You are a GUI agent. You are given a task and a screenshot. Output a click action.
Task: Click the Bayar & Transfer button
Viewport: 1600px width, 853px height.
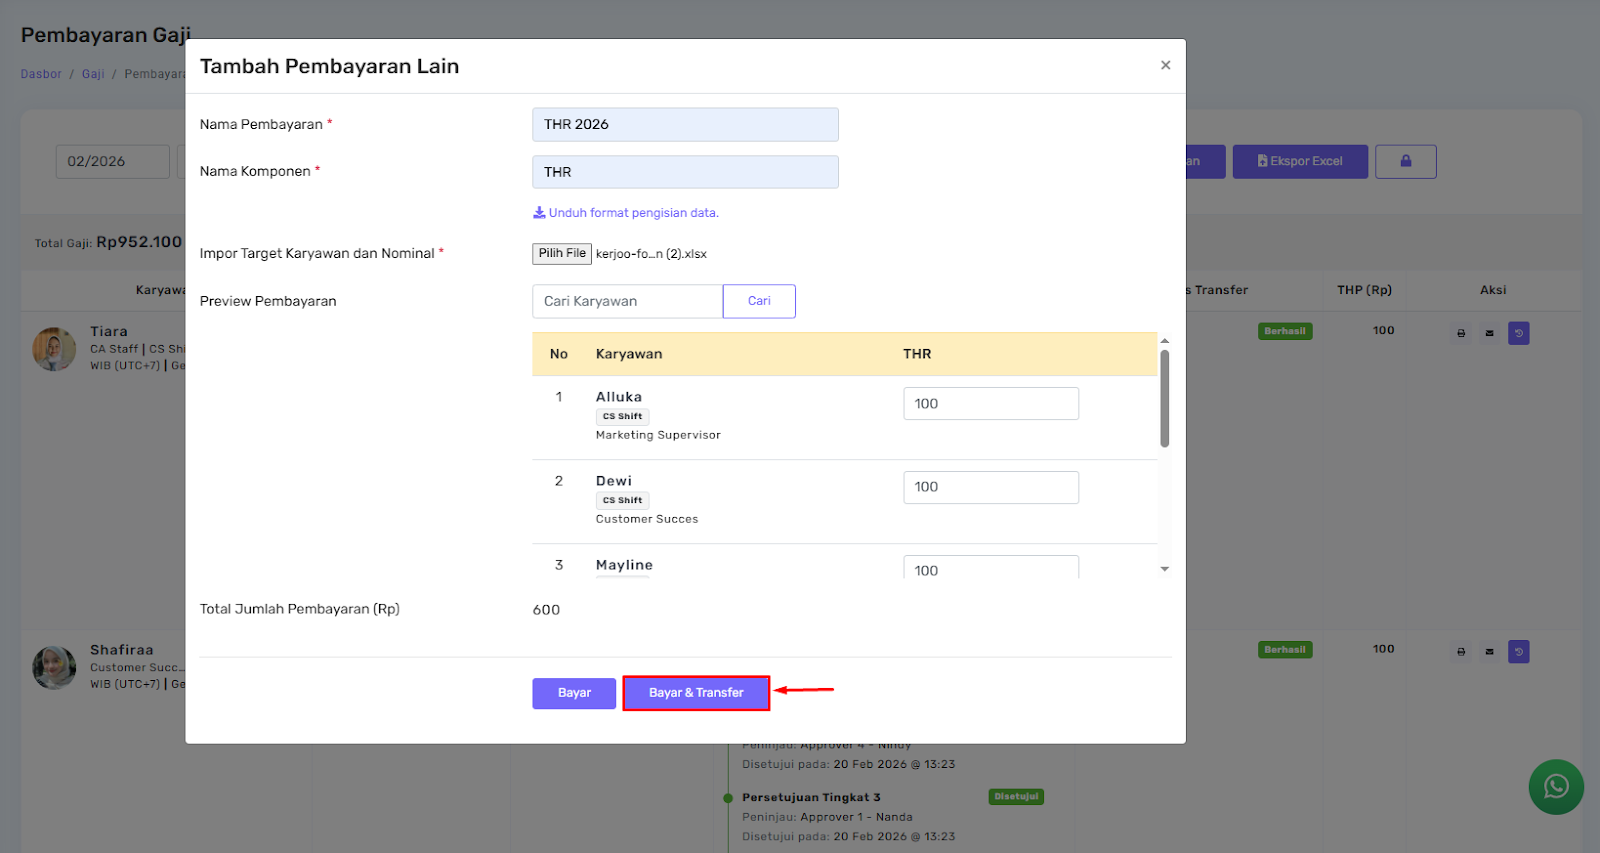click(x=696, y=693)
